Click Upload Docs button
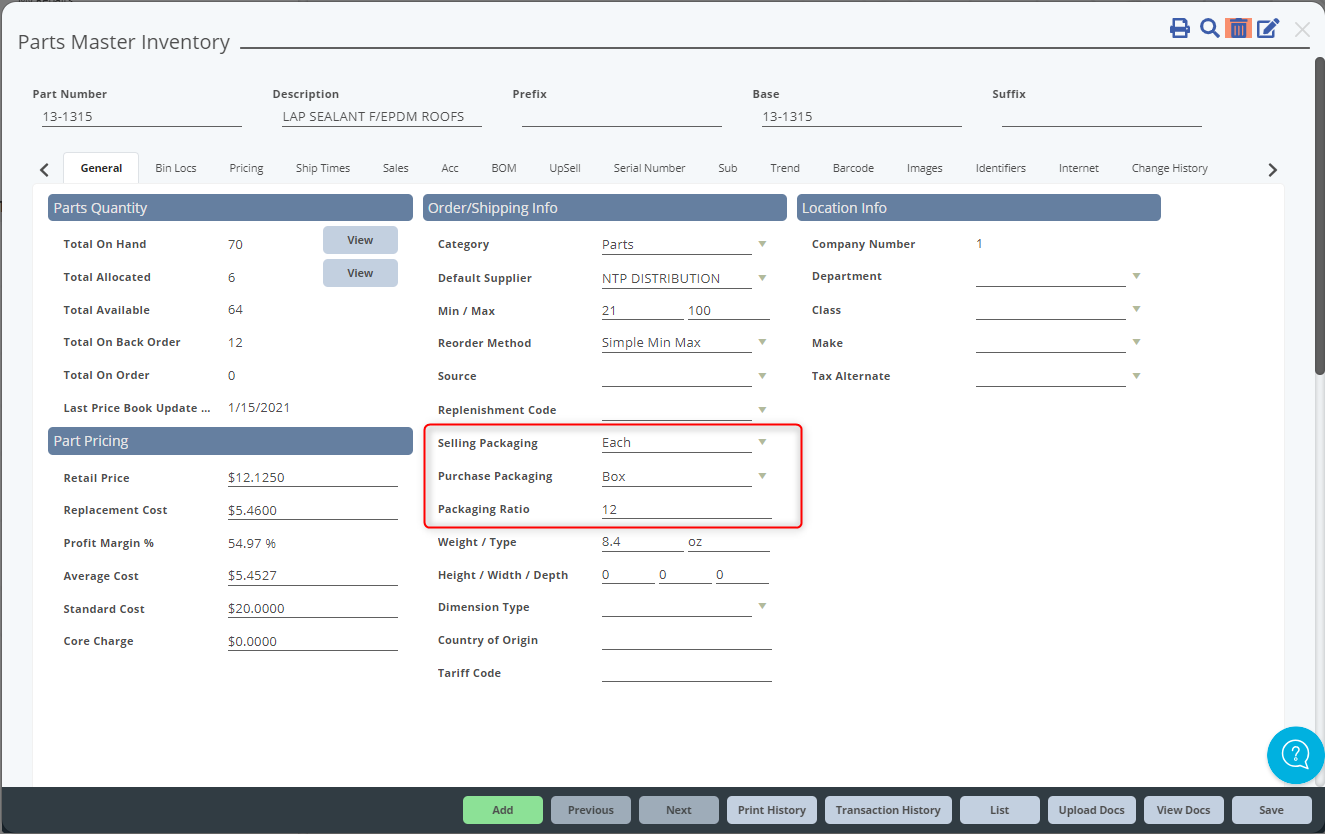 [1092, 810]
